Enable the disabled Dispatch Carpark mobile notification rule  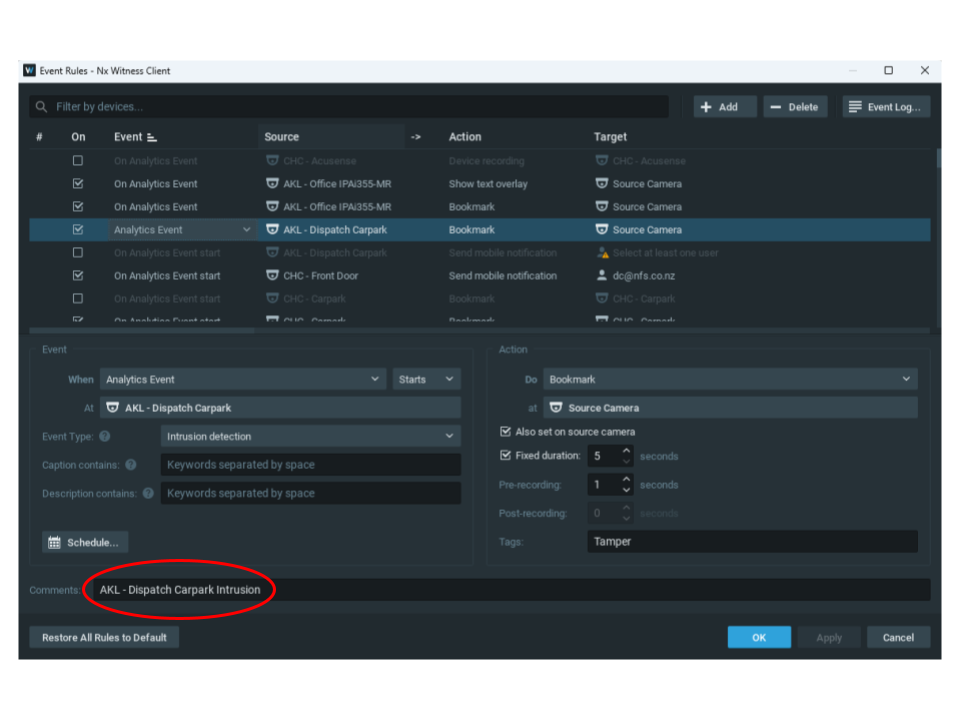click(78, 252)
